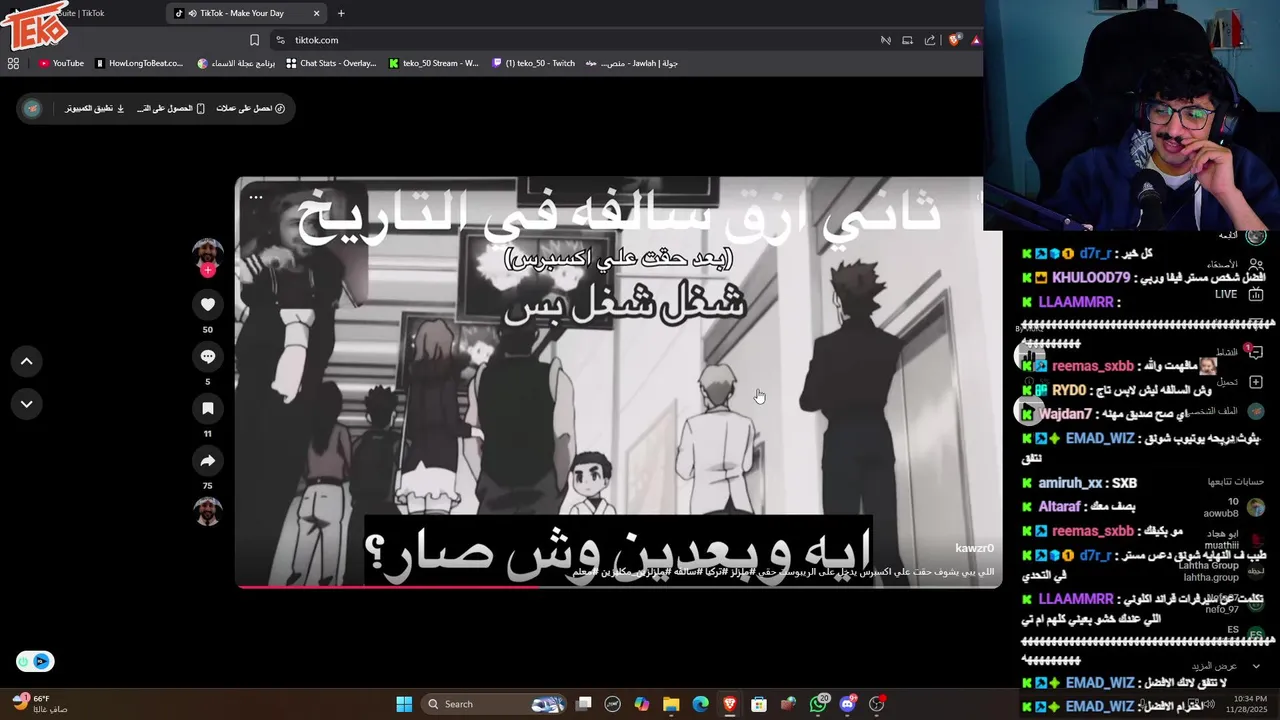Screen dimensions: 1280x720
Task: Open the Jawlah bookmark
Action: point(632,63)
